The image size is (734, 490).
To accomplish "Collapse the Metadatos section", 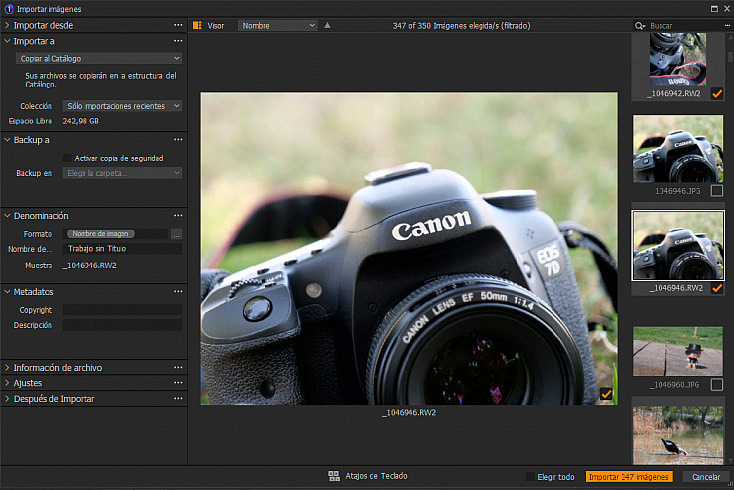I will pos(7,292).
